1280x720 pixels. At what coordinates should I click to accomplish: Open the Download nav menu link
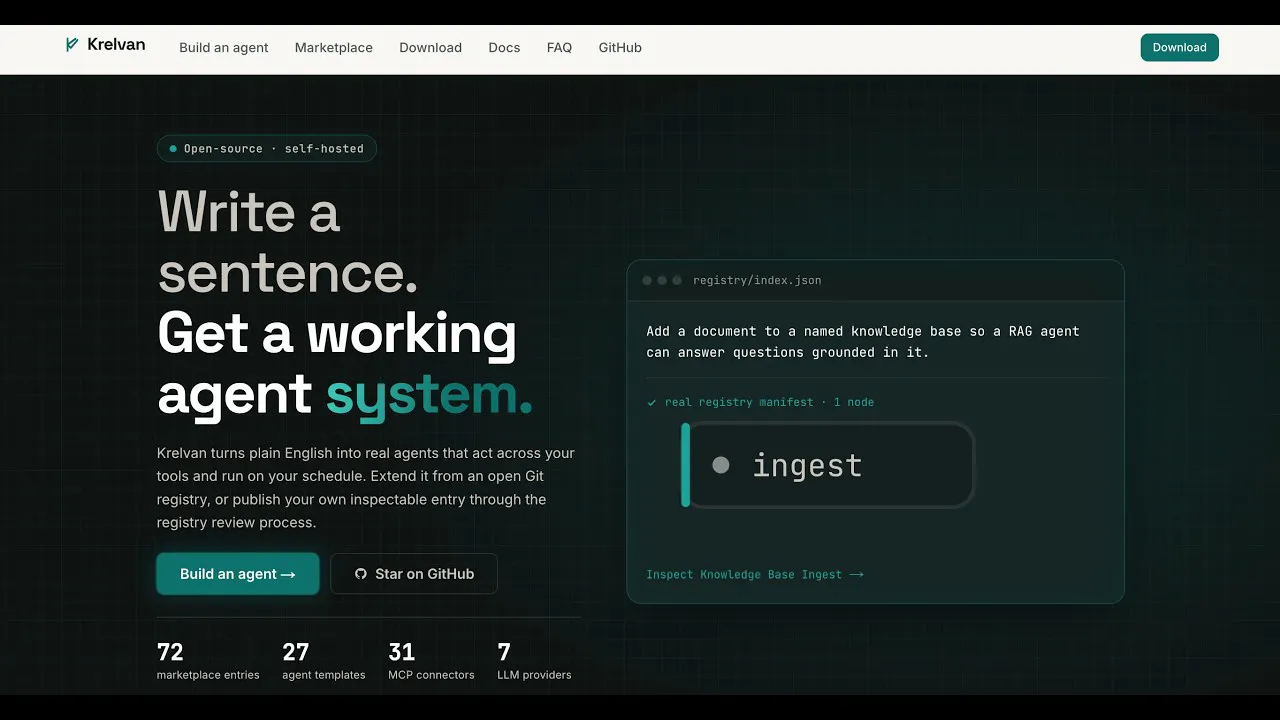430,47
